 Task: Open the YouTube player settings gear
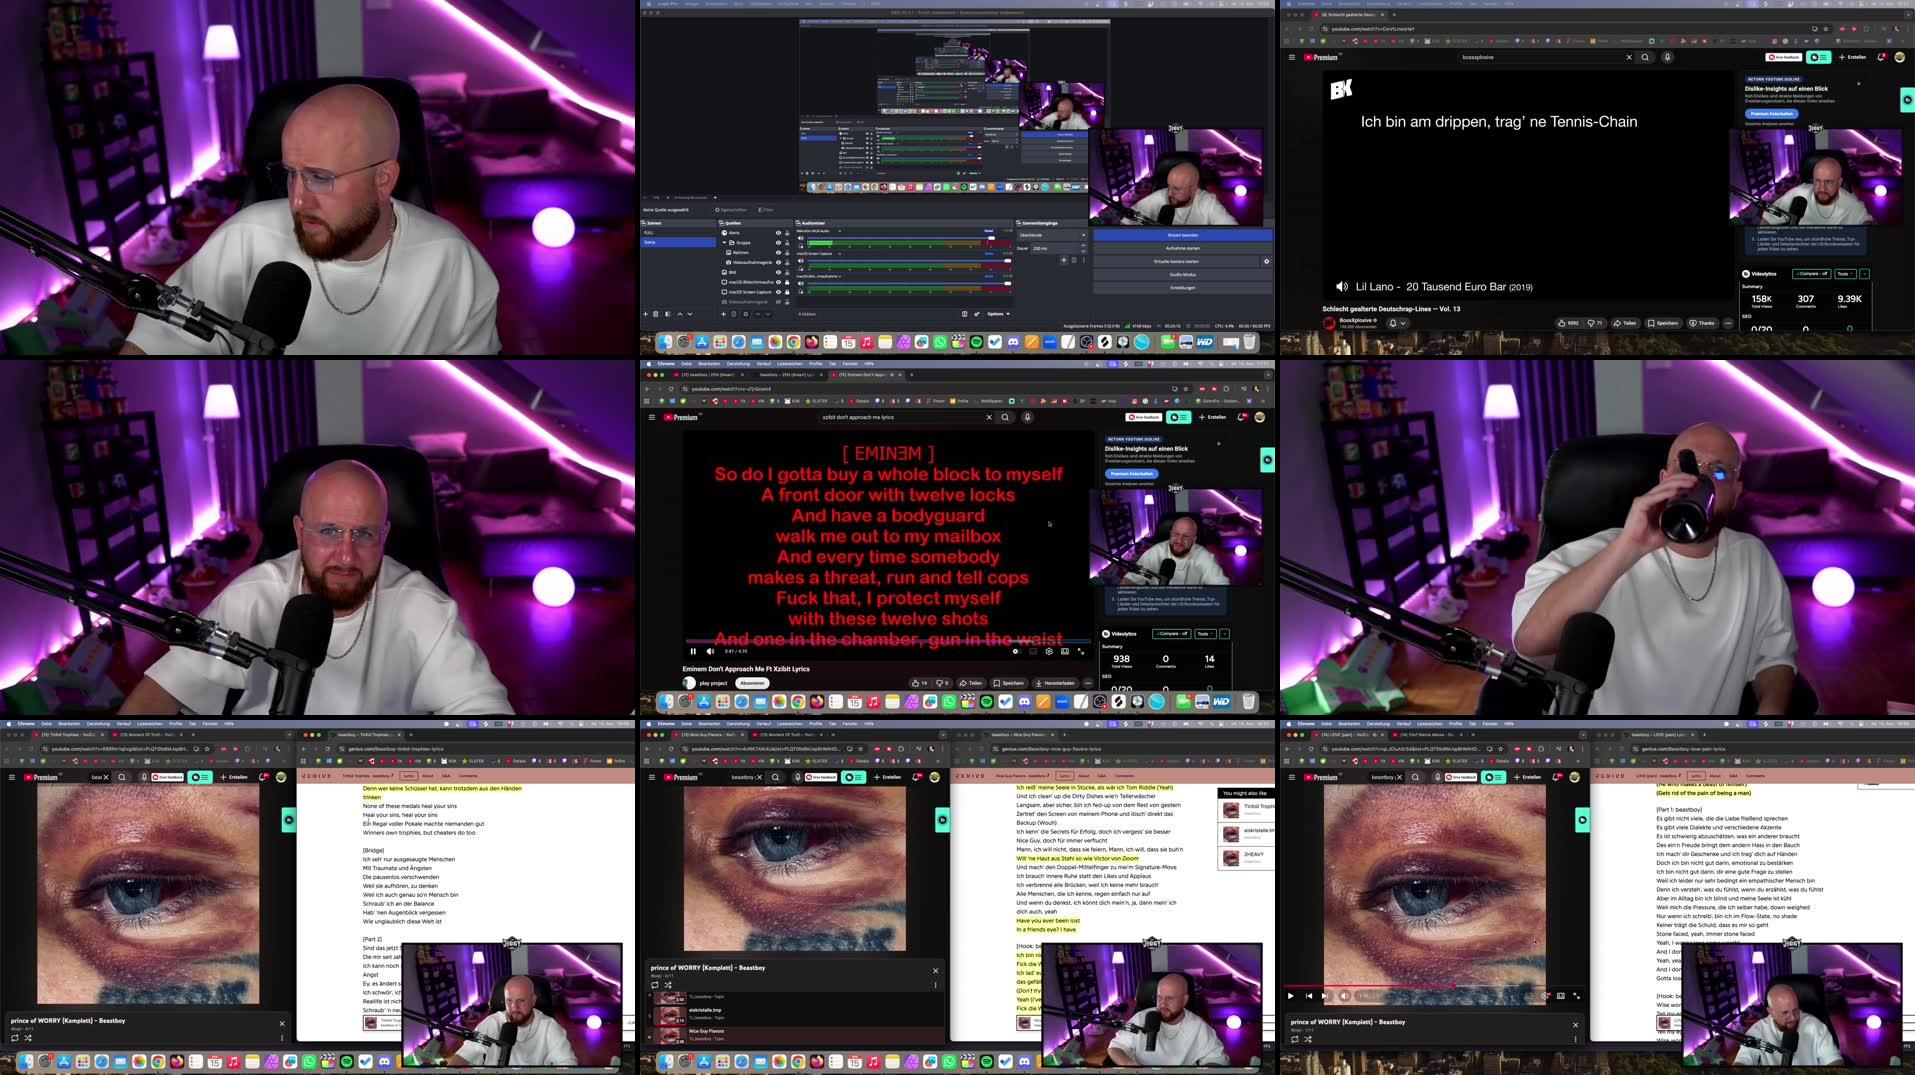click(x=1049, y=651)
